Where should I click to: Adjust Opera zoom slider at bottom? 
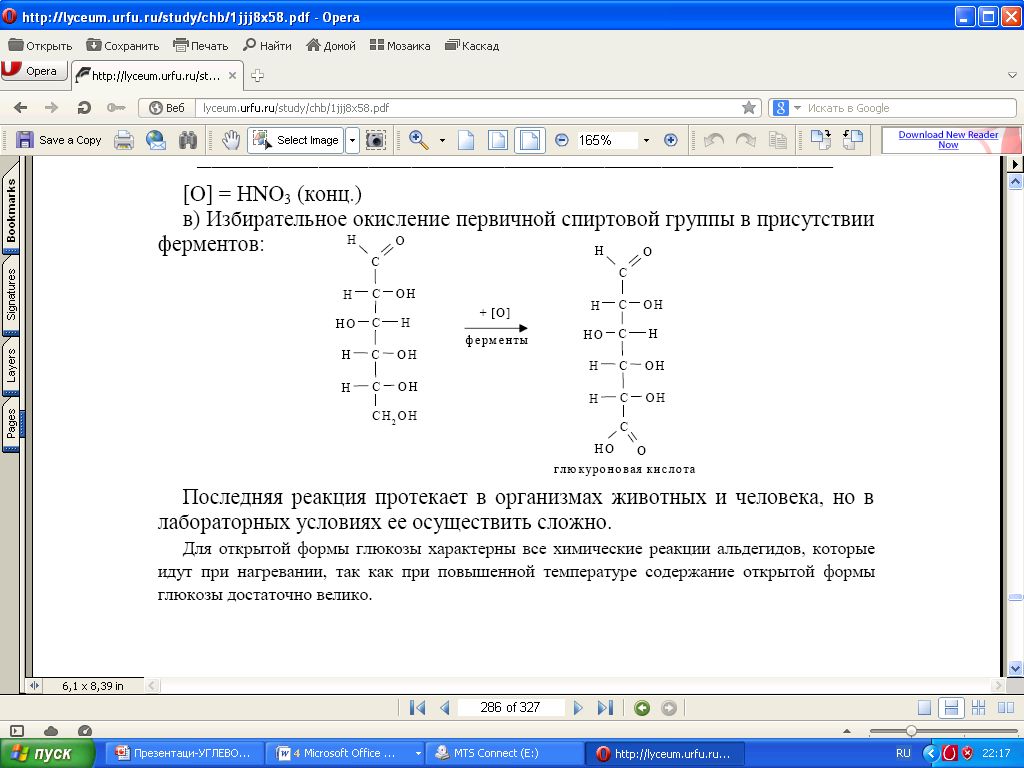911,731
